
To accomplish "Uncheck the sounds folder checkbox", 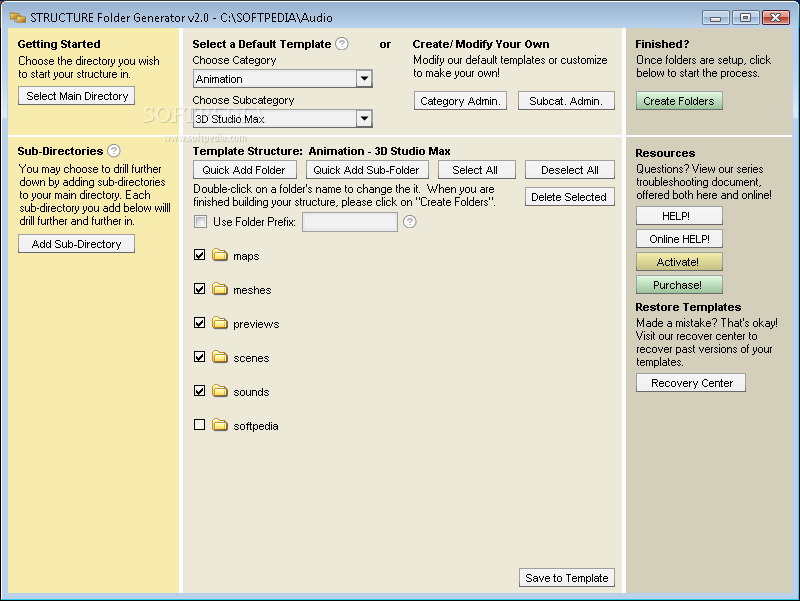I will click(199, 391).
